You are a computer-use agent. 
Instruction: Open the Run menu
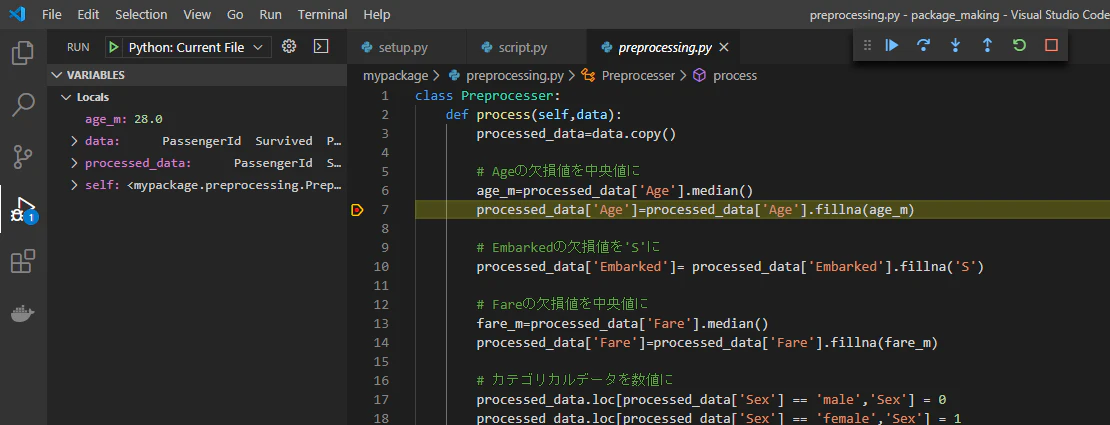(270, 14)
